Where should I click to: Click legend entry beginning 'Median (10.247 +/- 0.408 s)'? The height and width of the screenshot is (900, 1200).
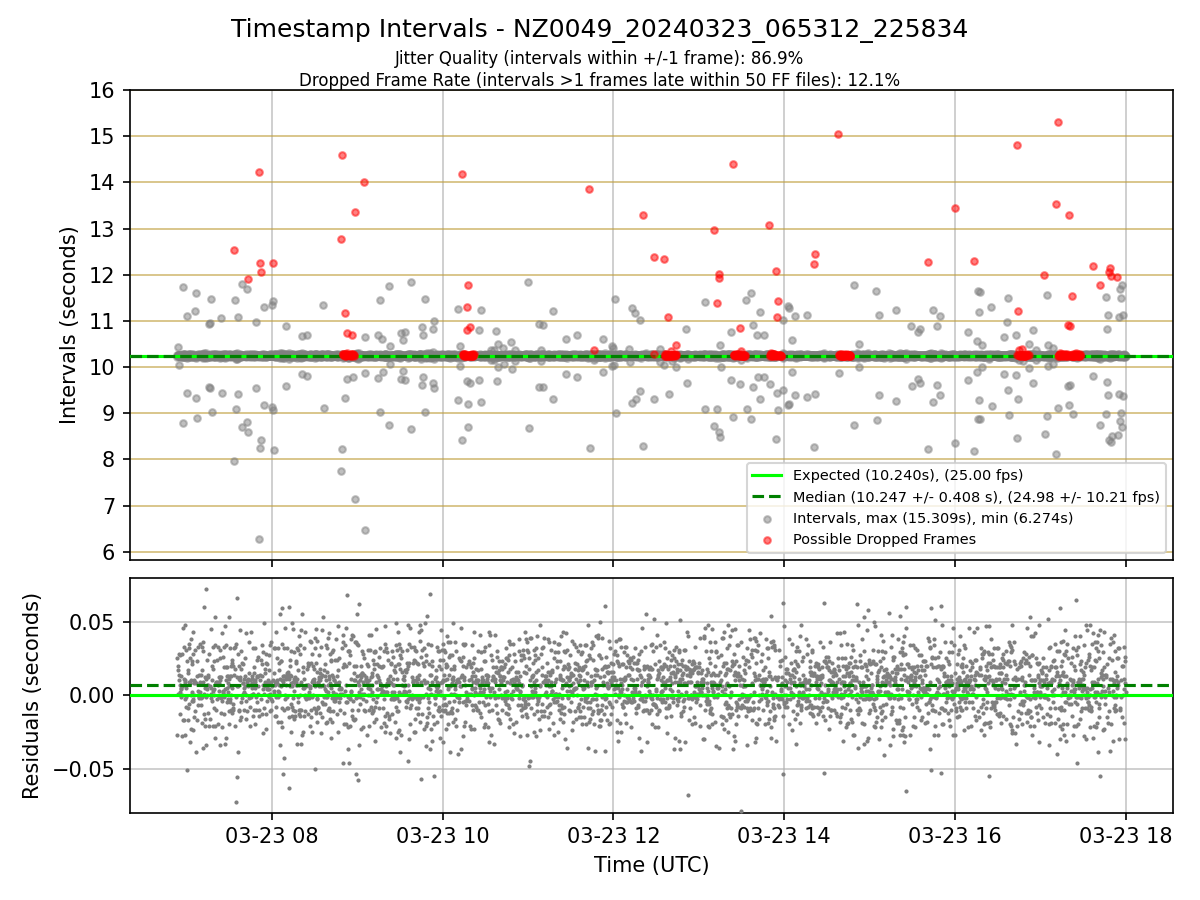click(976, 497)
